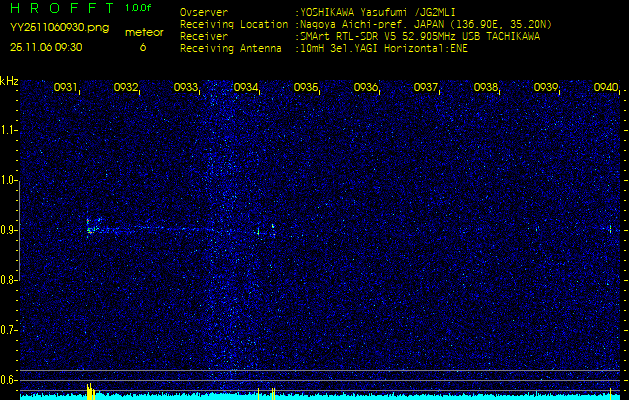Click the 0934 time marker
This screenshot has width=629, height=400.
tap(246, 87)
